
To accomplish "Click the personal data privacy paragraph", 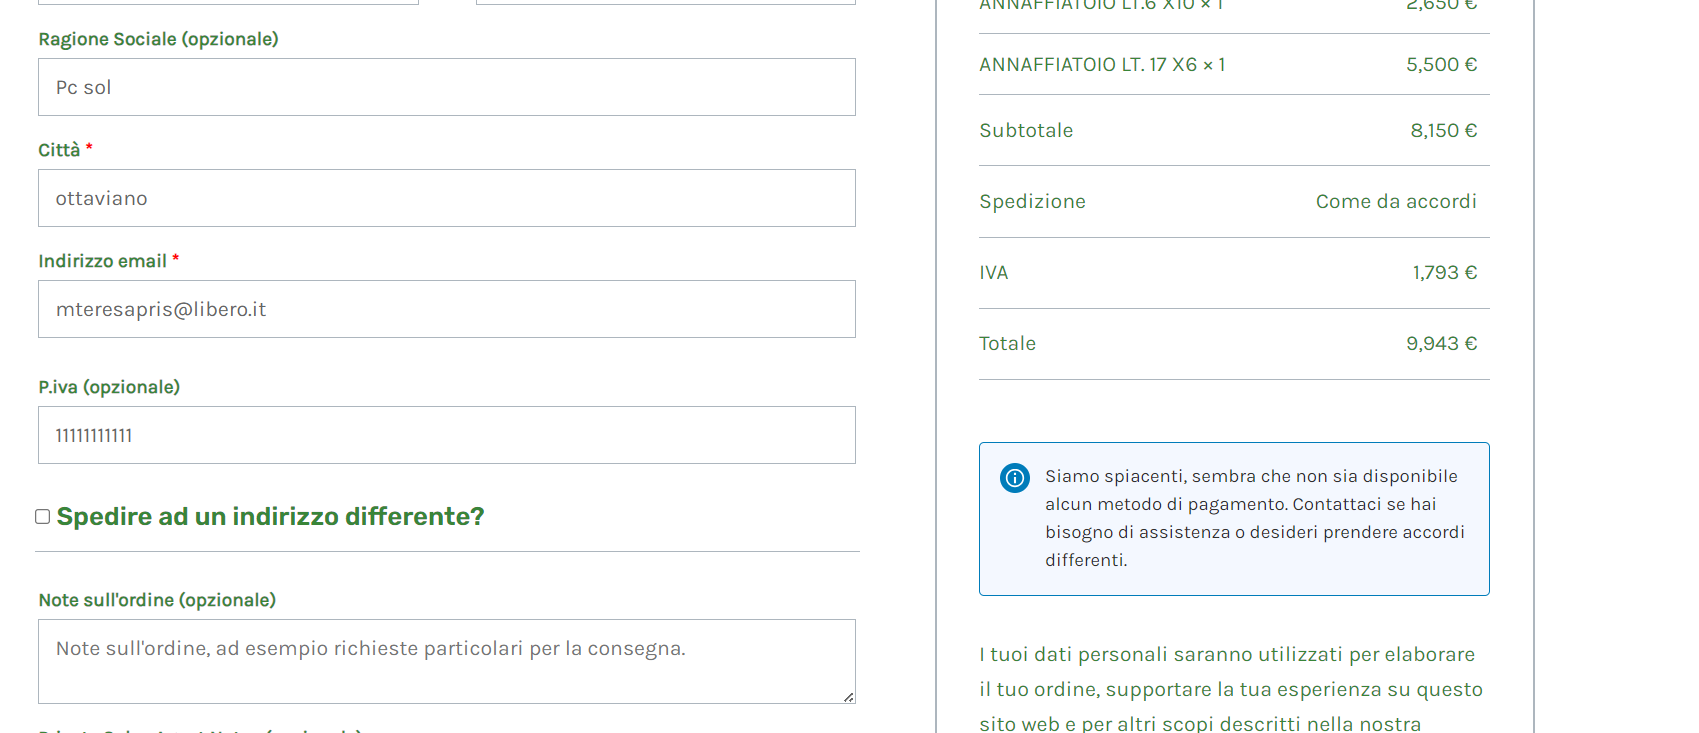I will 1231,689.
